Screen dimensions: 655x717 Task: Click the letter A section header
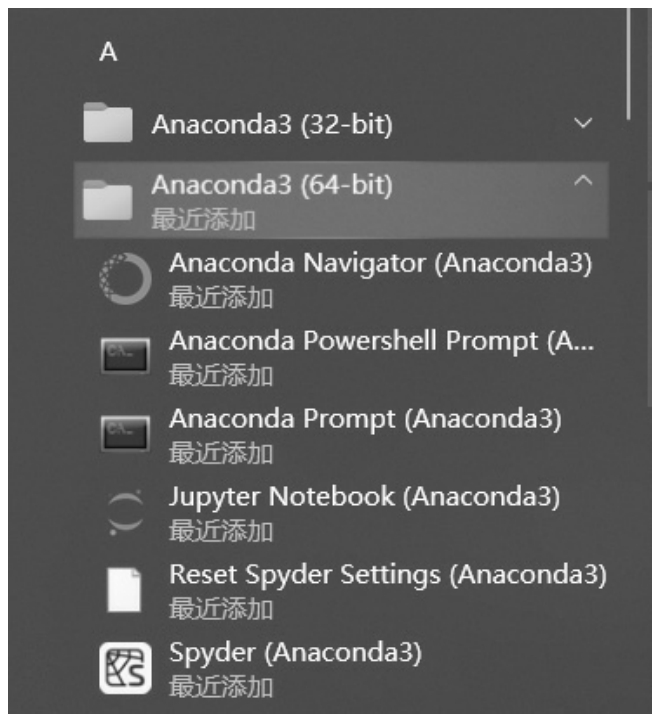tap(108, 52)
